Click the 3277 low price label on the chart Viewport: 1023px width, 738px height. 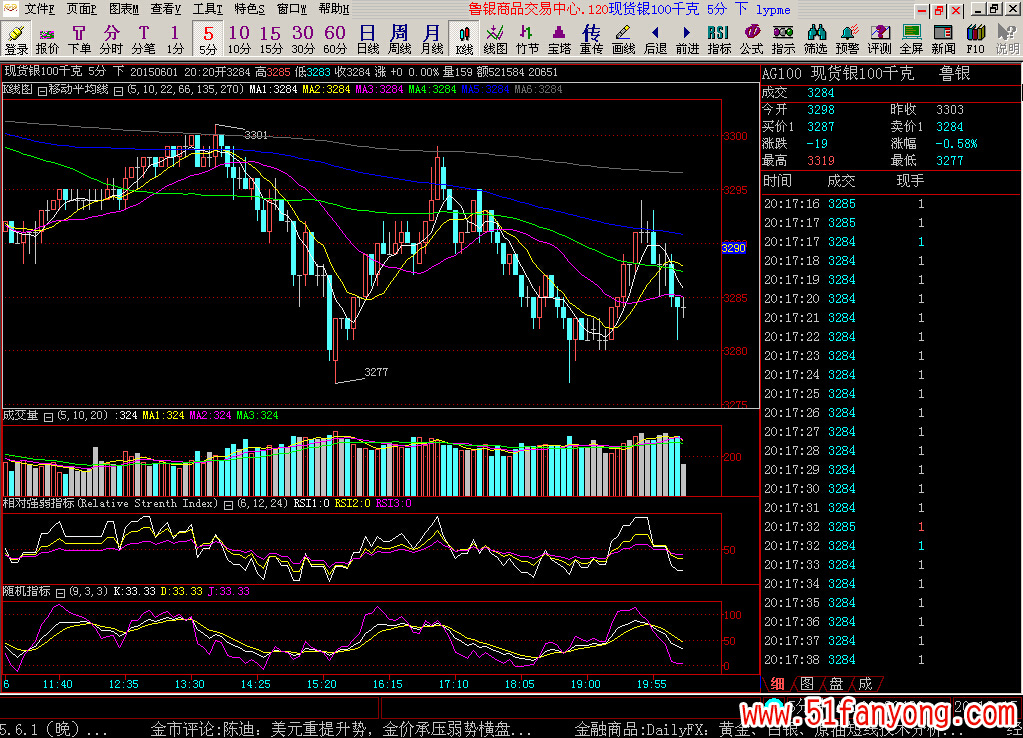click(376, 372)
